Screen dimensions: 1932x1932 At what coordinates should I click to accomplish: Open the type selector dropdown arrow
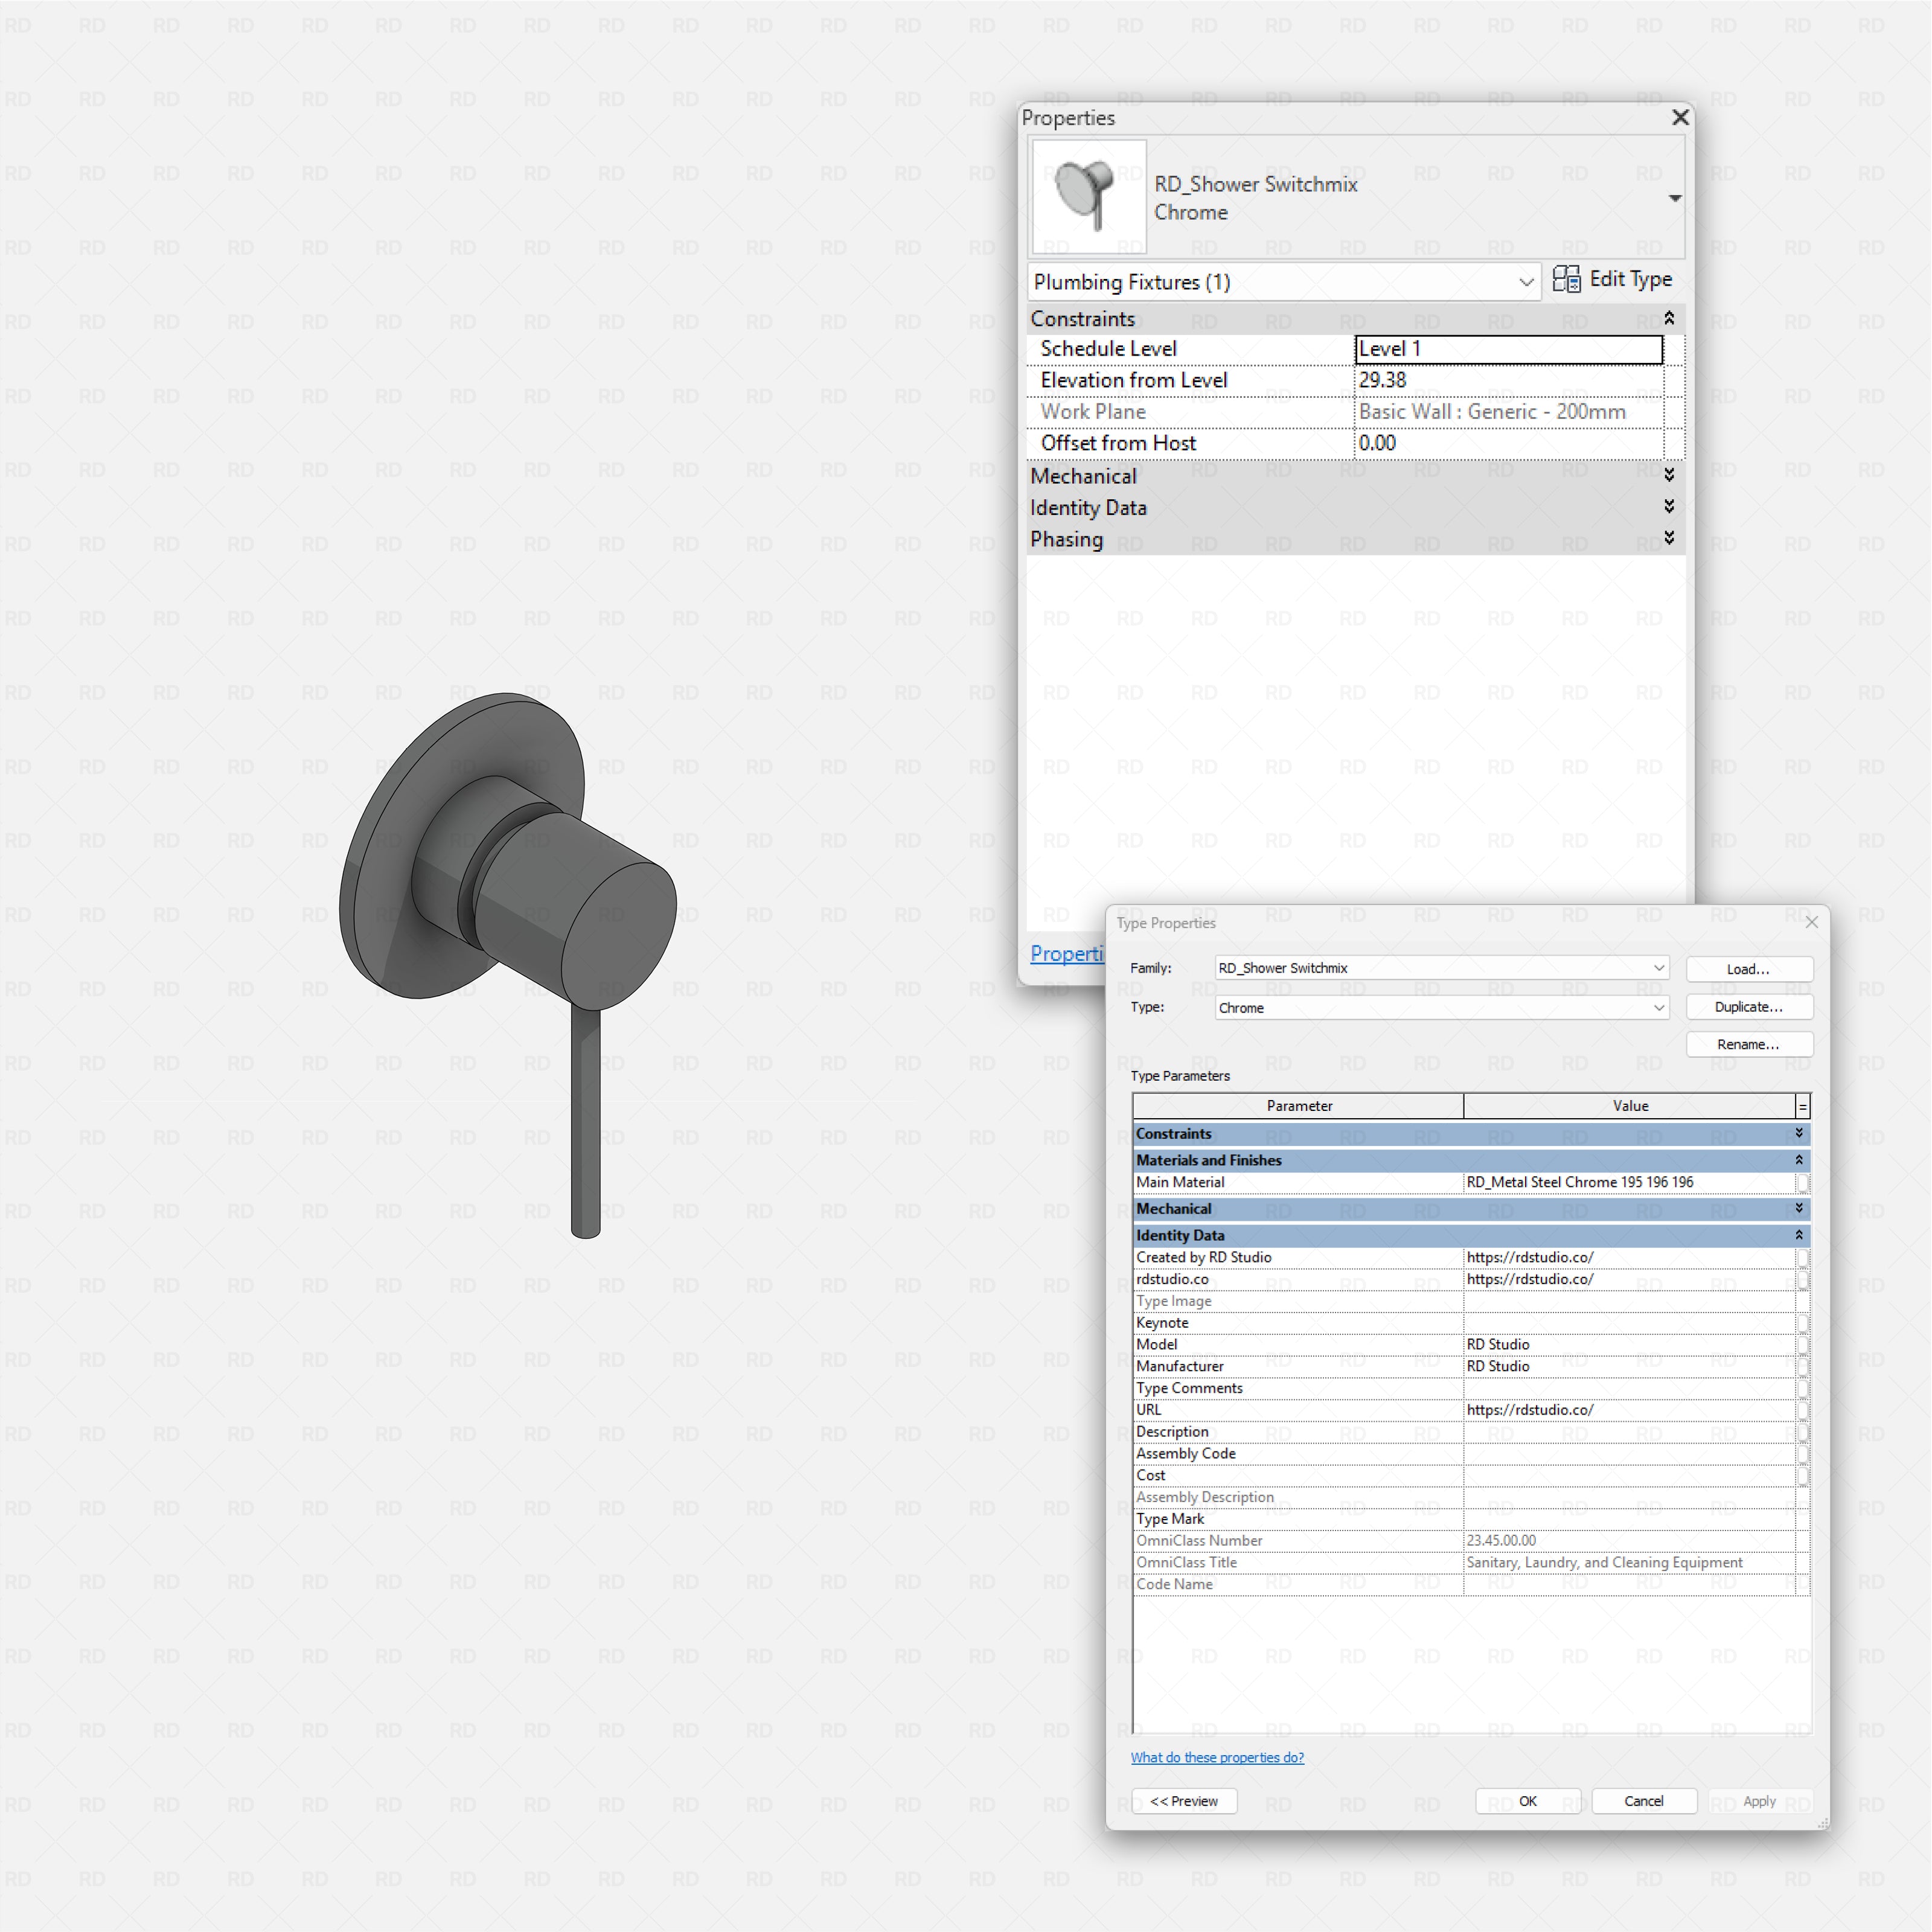(x=1675, y=198)
